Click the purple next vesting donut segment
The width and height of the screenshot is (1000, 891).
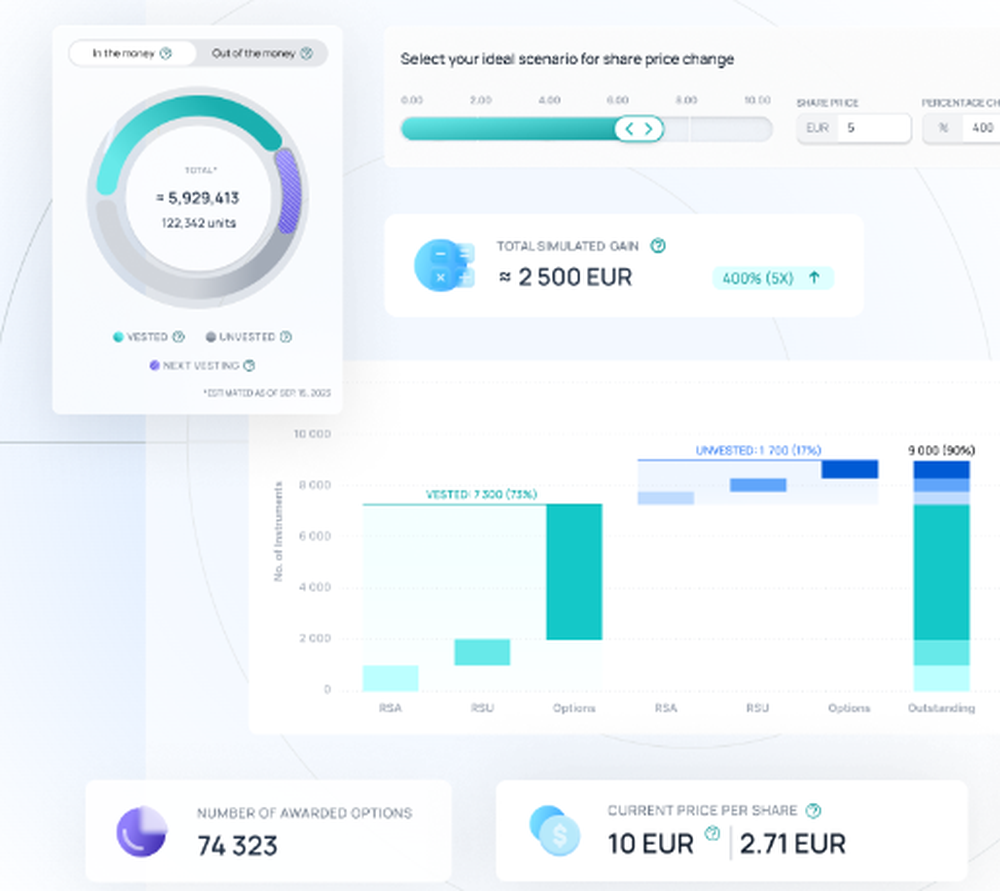(288, 190)
